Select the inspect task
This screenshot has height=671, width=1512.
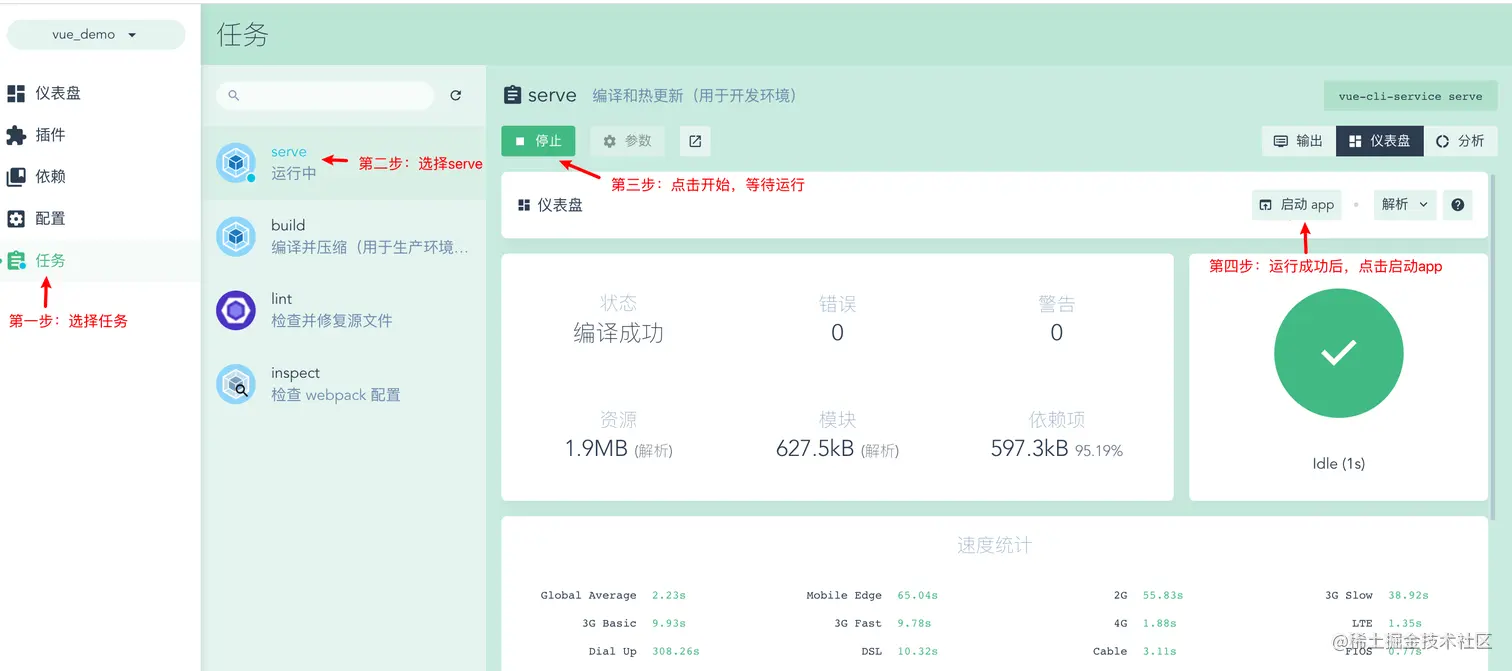click(x=343, y=385)
